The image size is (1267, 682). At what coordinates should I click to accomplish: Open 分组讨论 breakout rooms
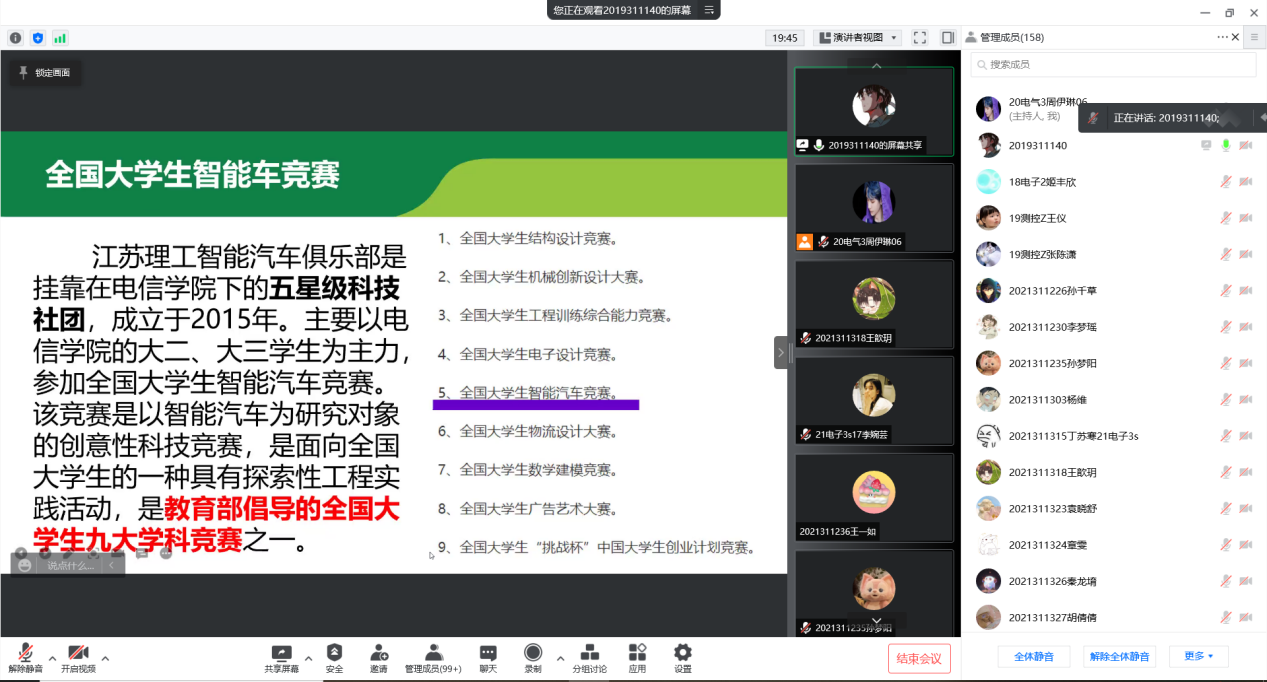tap(589, 658)
